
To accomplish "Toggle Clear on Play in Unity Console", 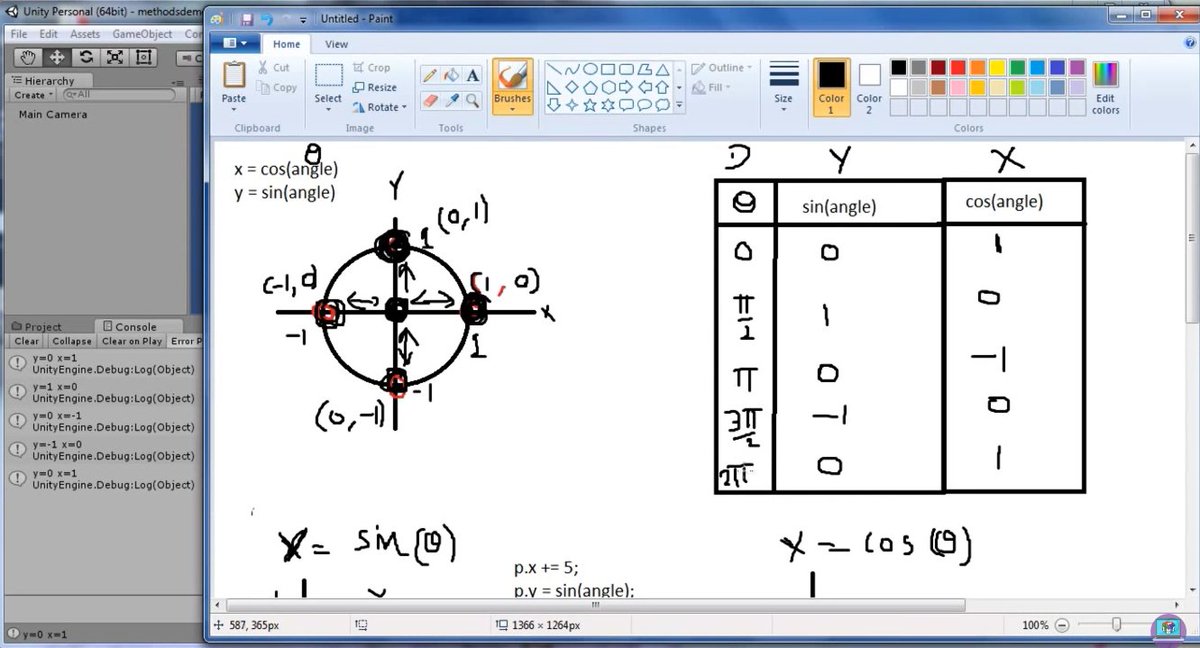I will click(132, 341).
